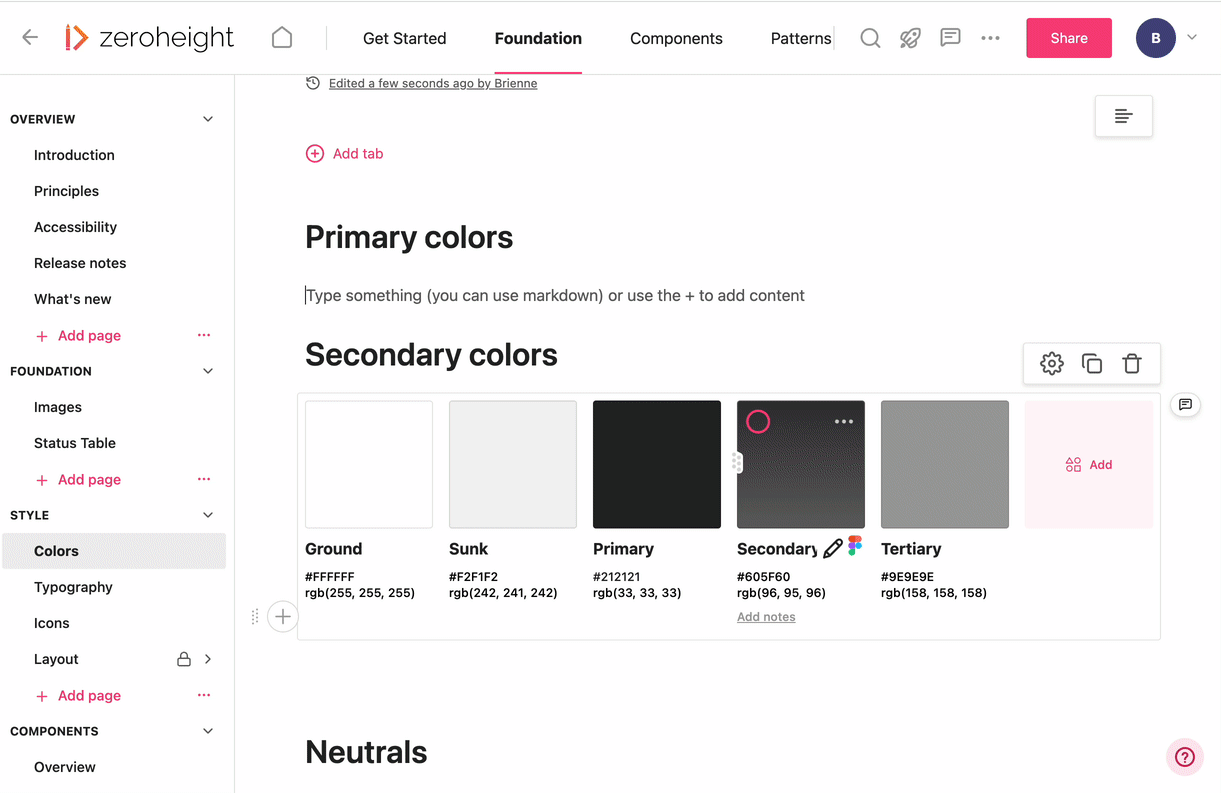Open Overview section three-dot options
The width and height of the screenshot is (1221, 793).
coord(204,335)
